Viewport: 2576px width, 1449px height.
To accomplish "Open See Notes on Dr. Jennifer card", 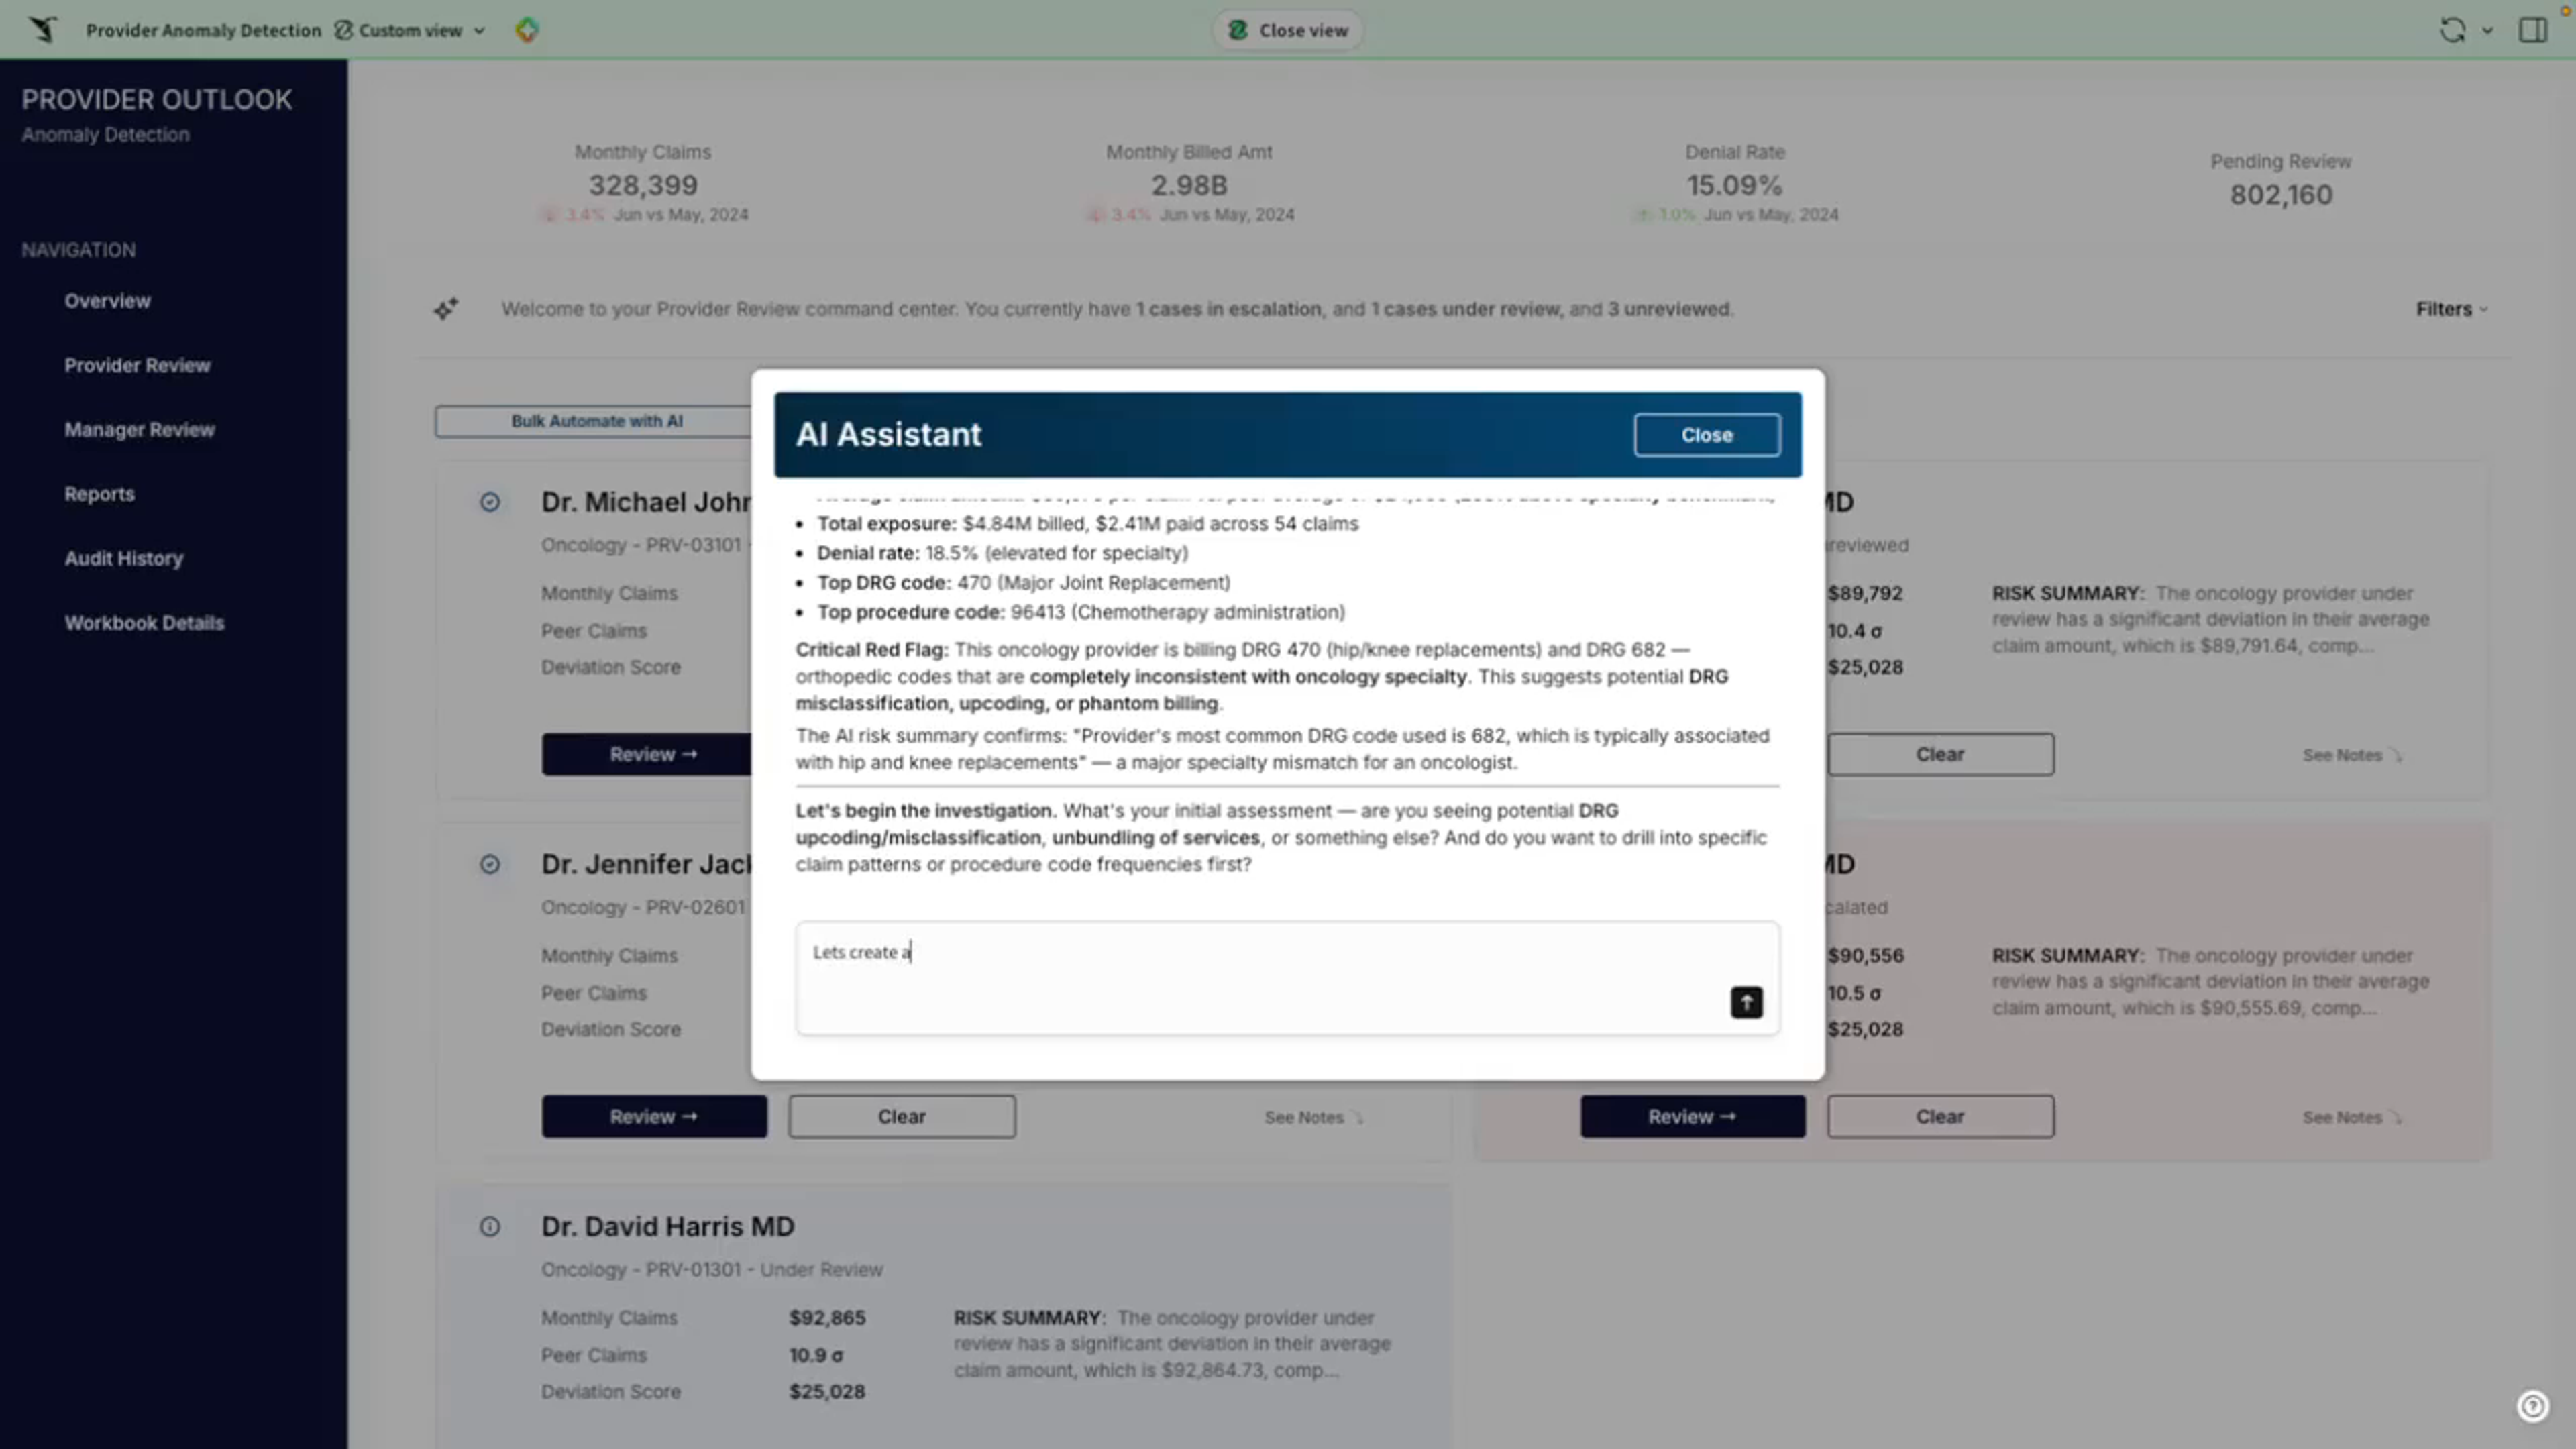I will click(x=1313, y=1117).
